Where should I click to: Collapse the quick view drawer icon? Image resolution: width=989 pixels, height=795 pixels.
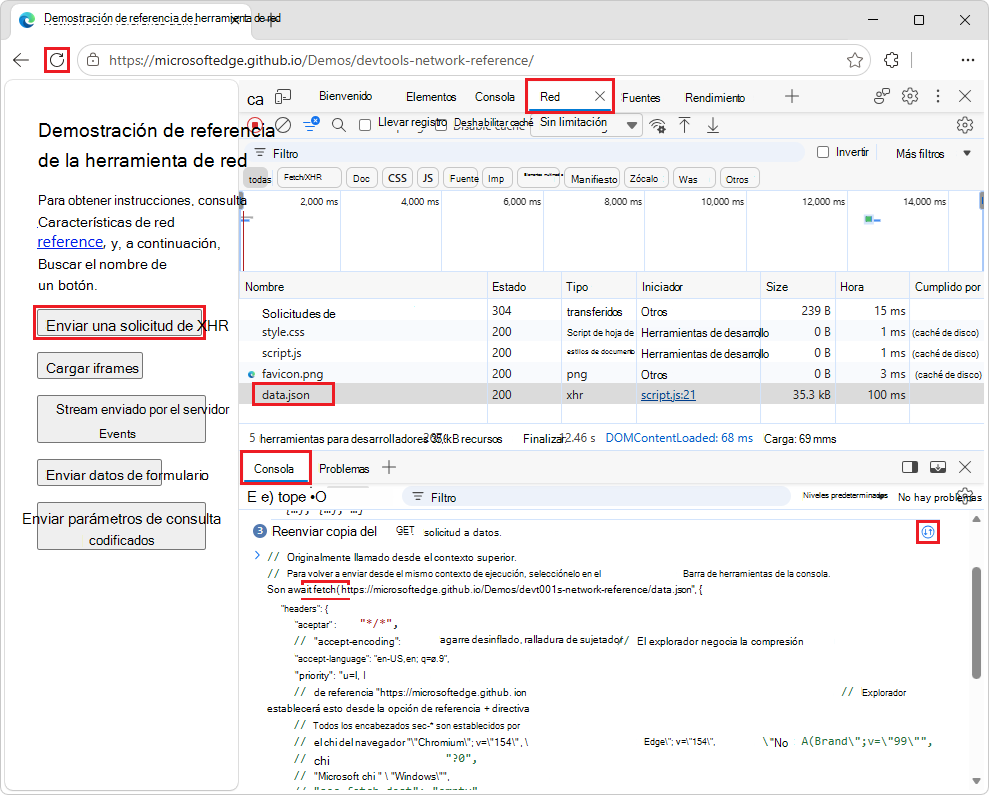938,467
